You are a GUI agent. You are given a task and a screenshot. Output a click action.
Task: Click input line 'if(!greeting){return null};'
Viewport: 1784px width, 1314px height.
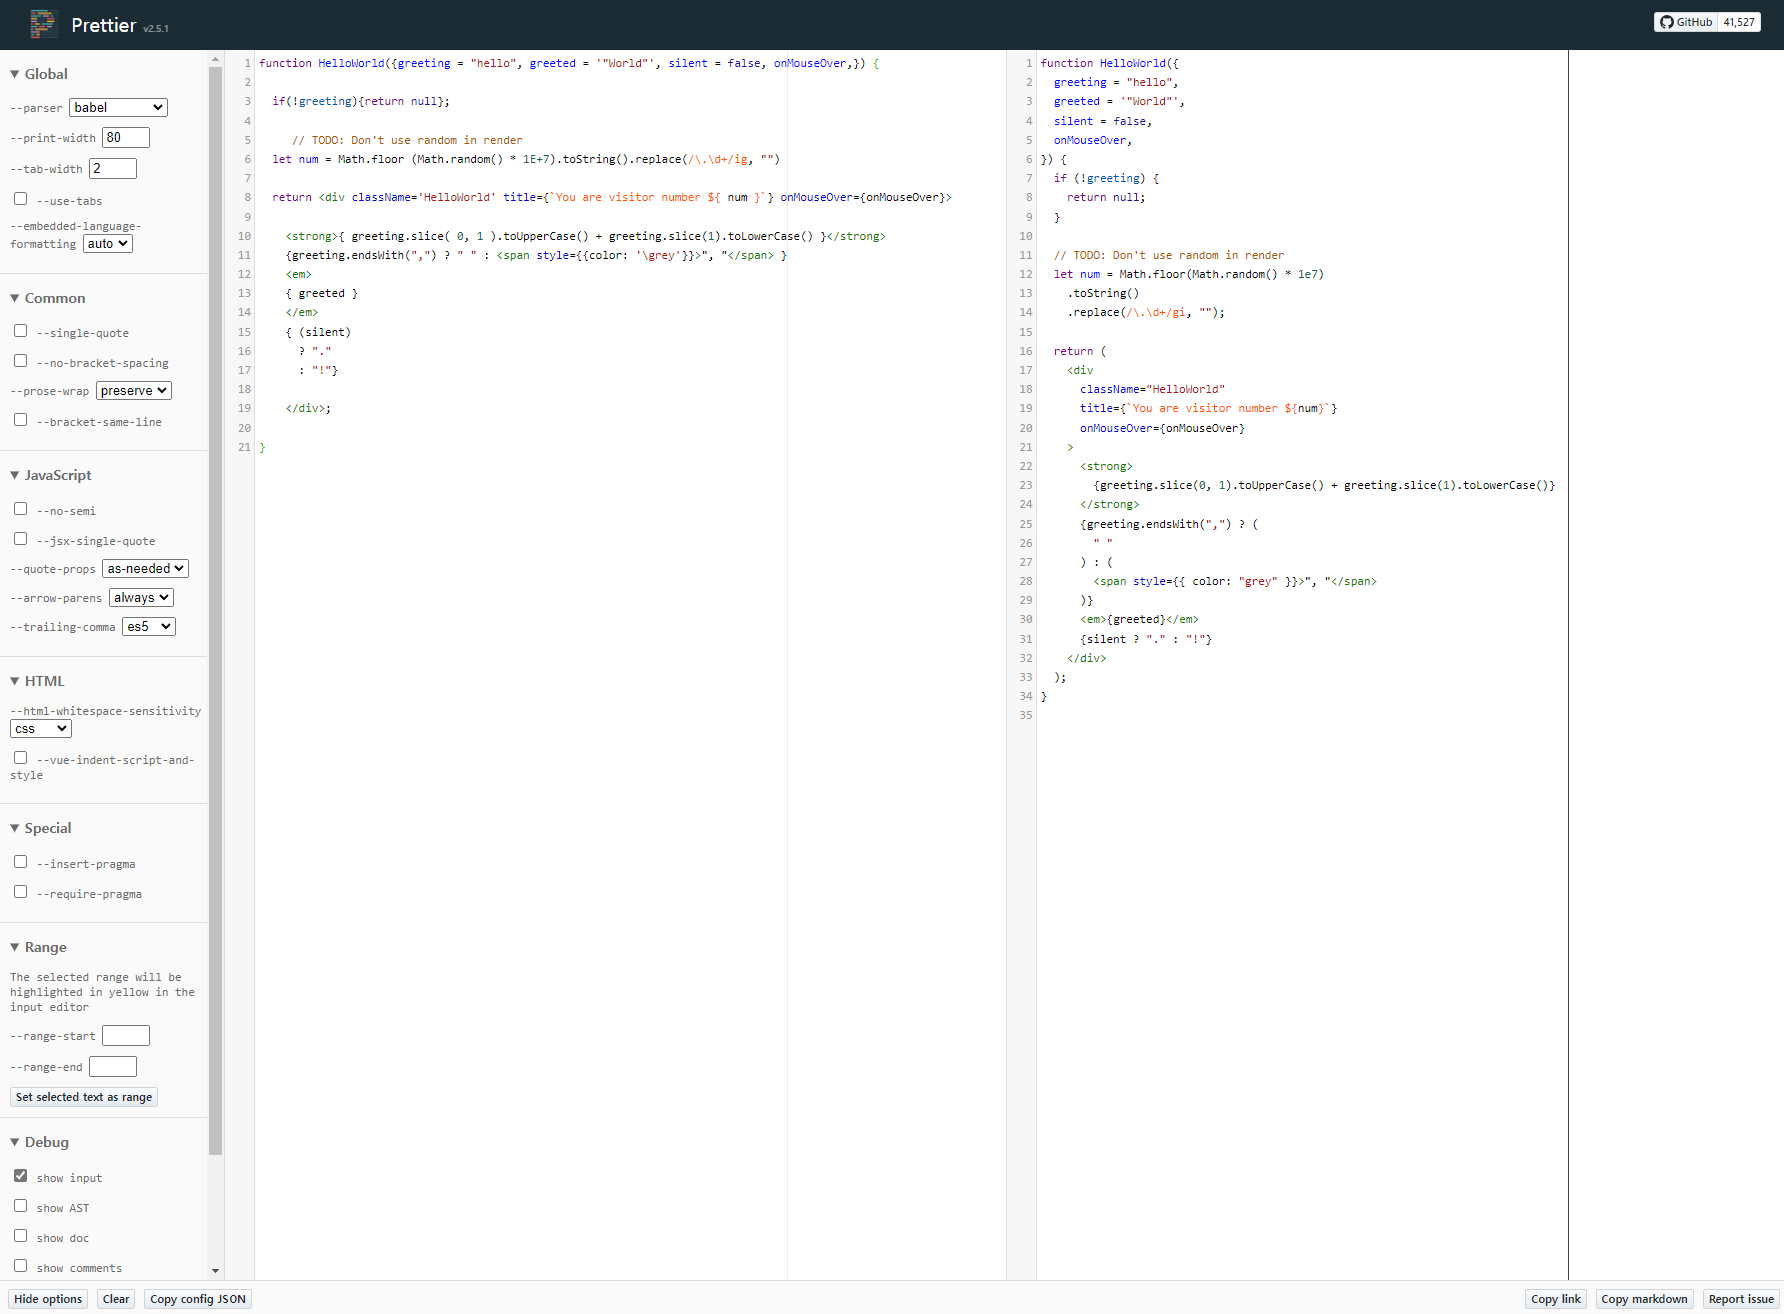tap(361, 101)
